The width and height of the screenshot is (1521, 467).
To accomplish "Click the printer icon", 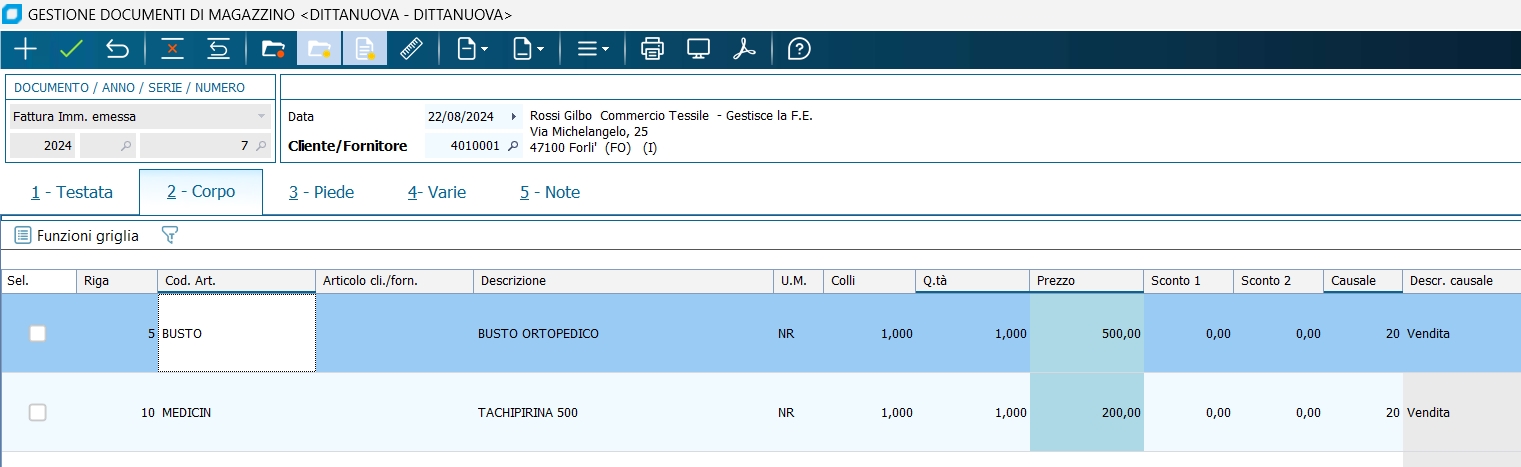I will (652, 49).
